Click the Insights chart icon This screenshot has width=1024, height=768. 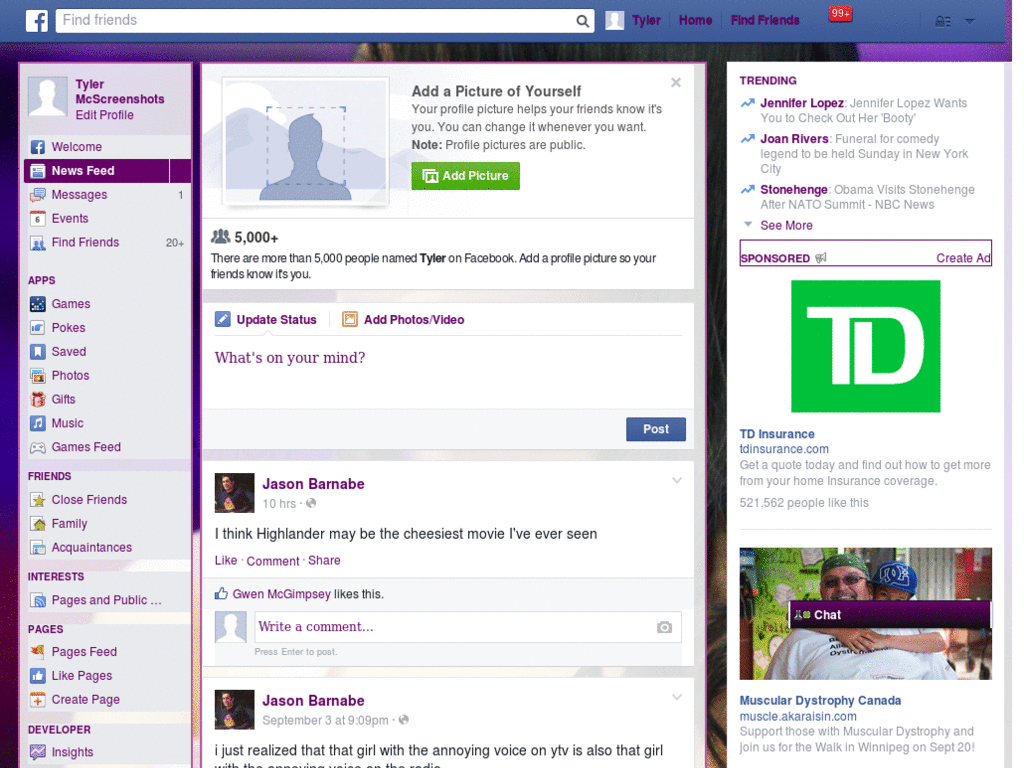[38, 752]
